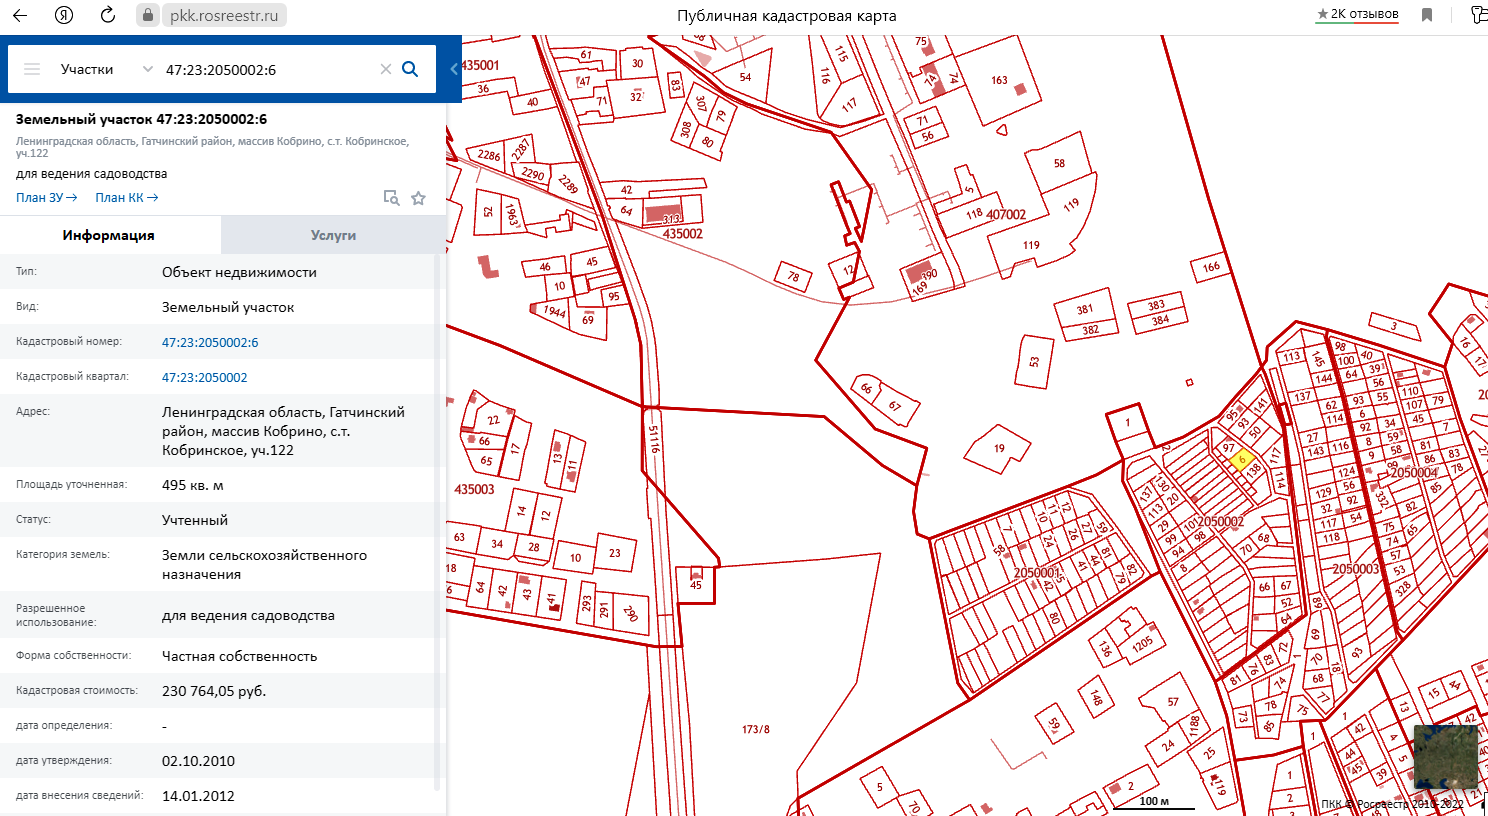Image resolution: width=1488 pixels, height=816 pixels.
Task: Select the Информация tab
Action: coord(109,235)
